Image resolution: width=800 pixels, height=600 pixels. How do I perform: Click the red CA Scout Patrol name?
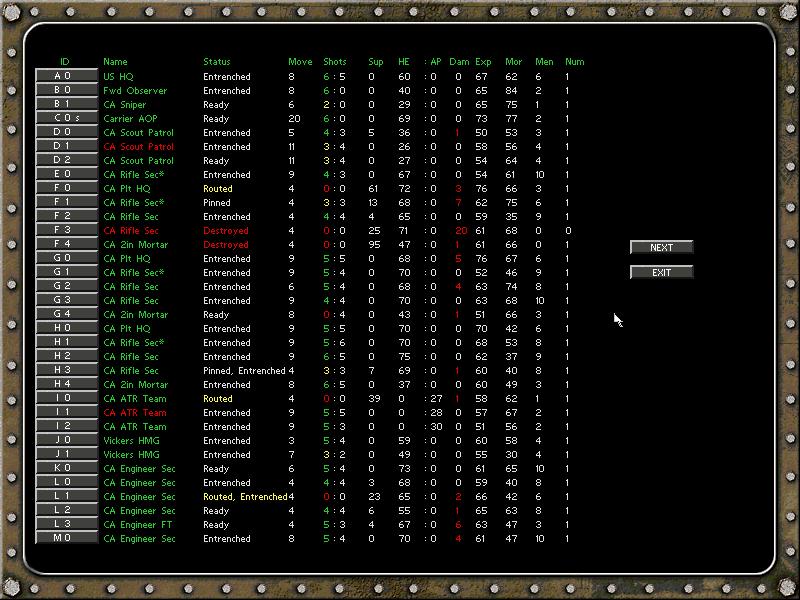point(138,146)
